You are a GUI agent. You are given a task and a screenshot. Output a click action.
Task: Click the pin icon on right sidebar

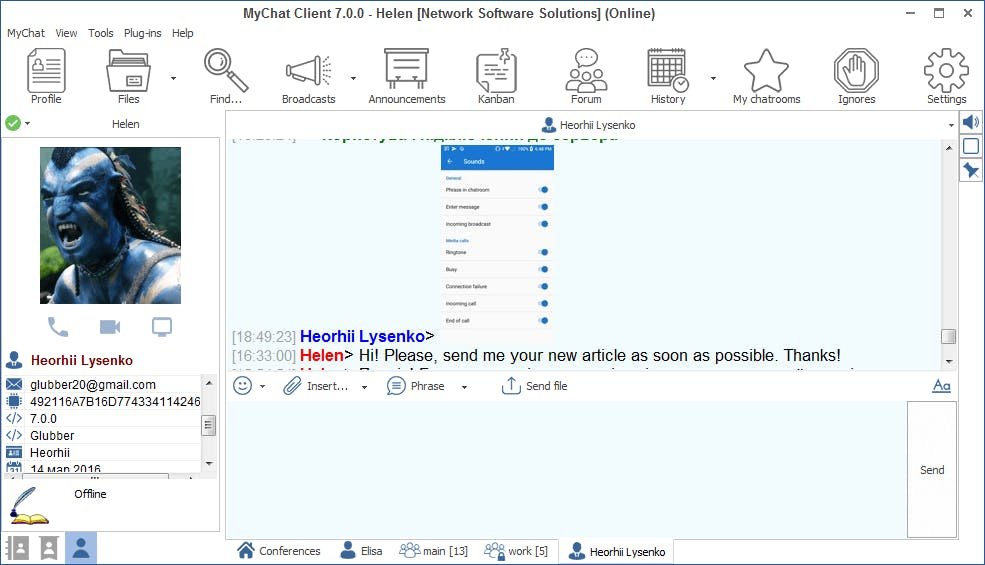pos(971,170)
